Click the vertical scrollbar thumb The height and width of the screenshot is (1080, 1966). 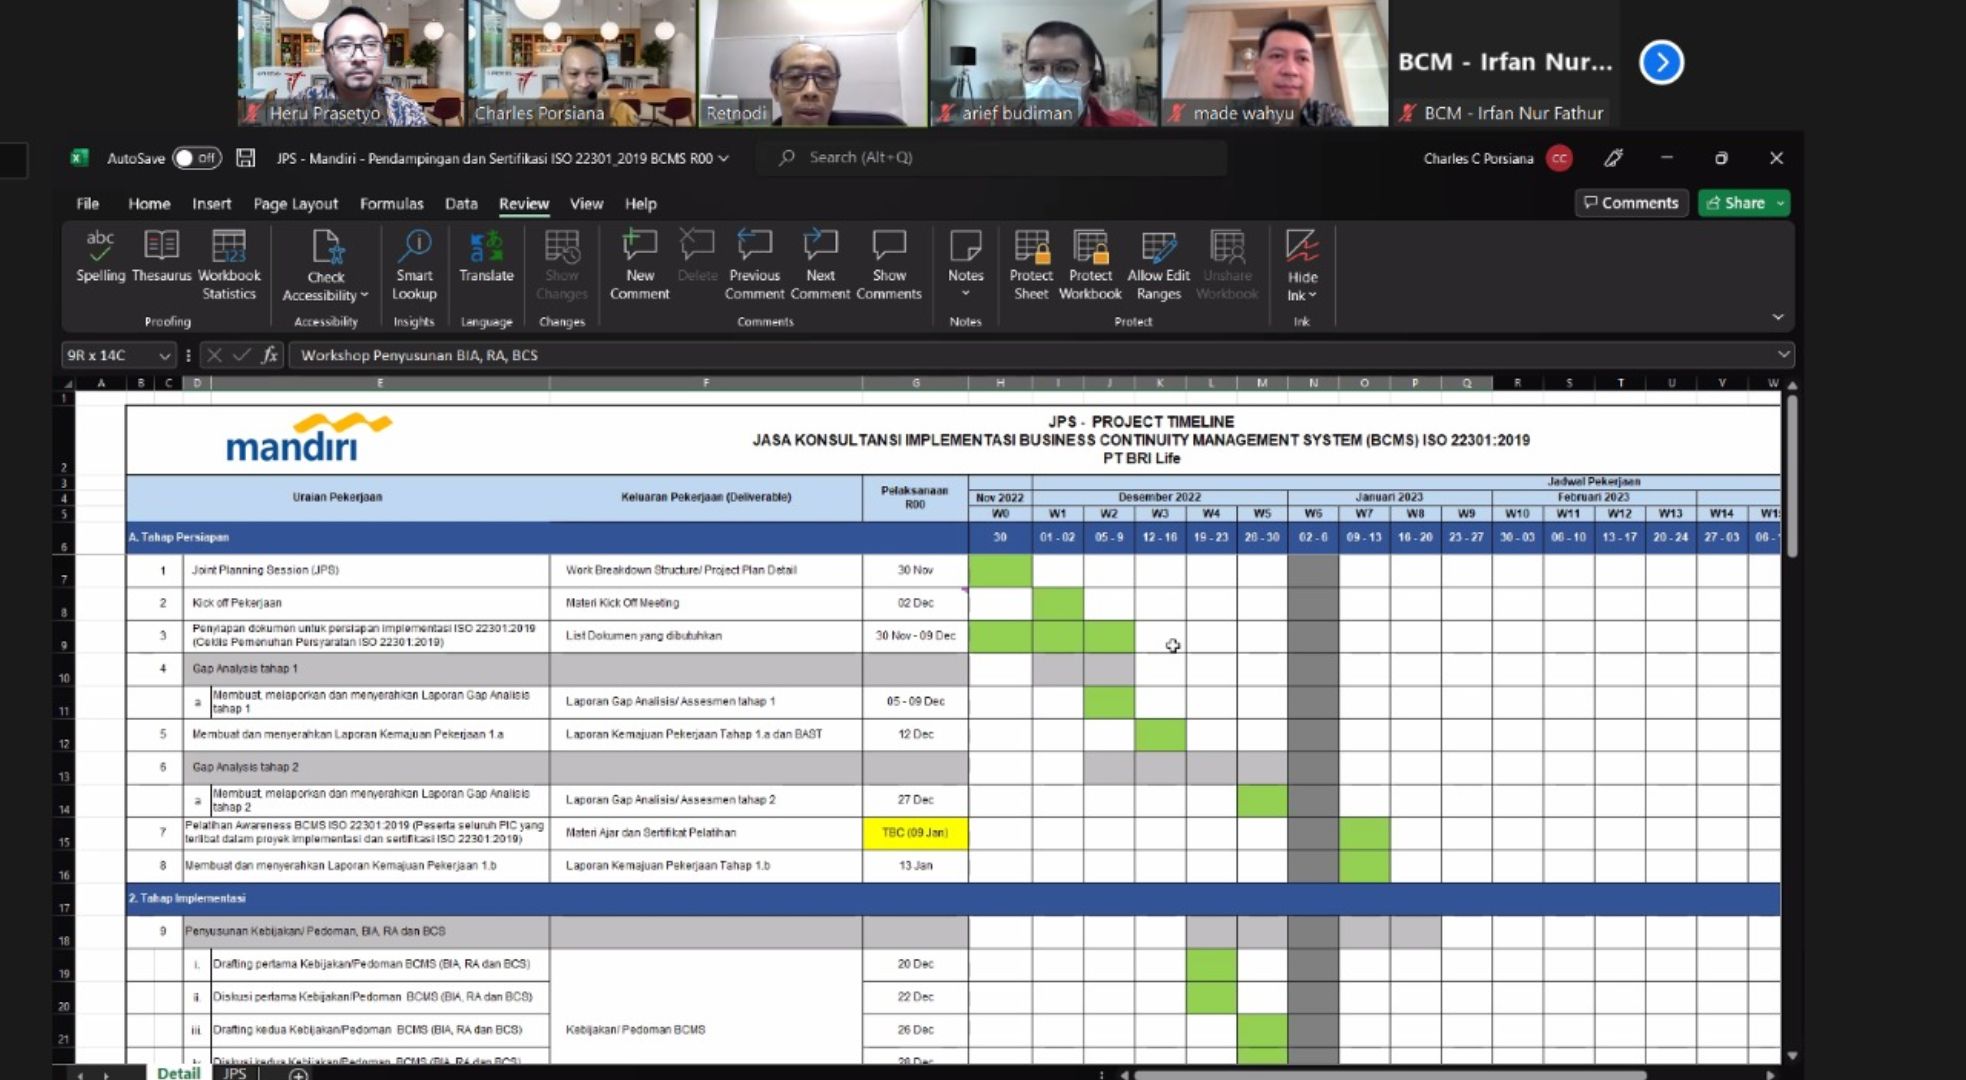pos(1791,476)
